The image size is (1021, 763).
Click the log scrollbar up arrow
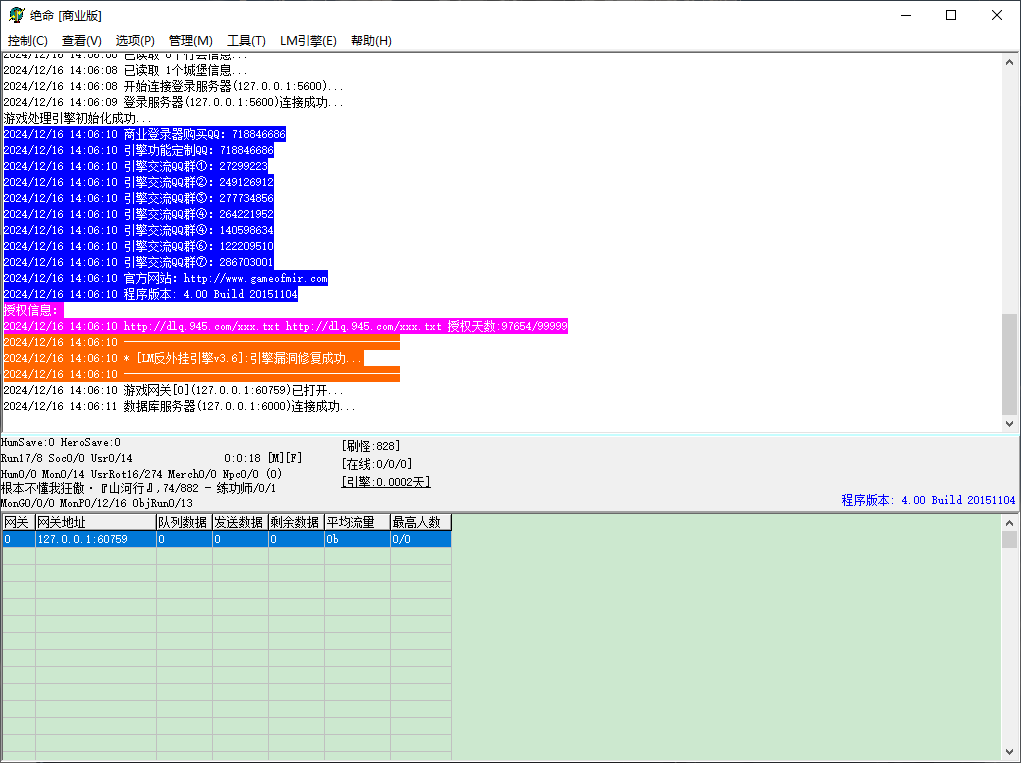(1009, 62)
